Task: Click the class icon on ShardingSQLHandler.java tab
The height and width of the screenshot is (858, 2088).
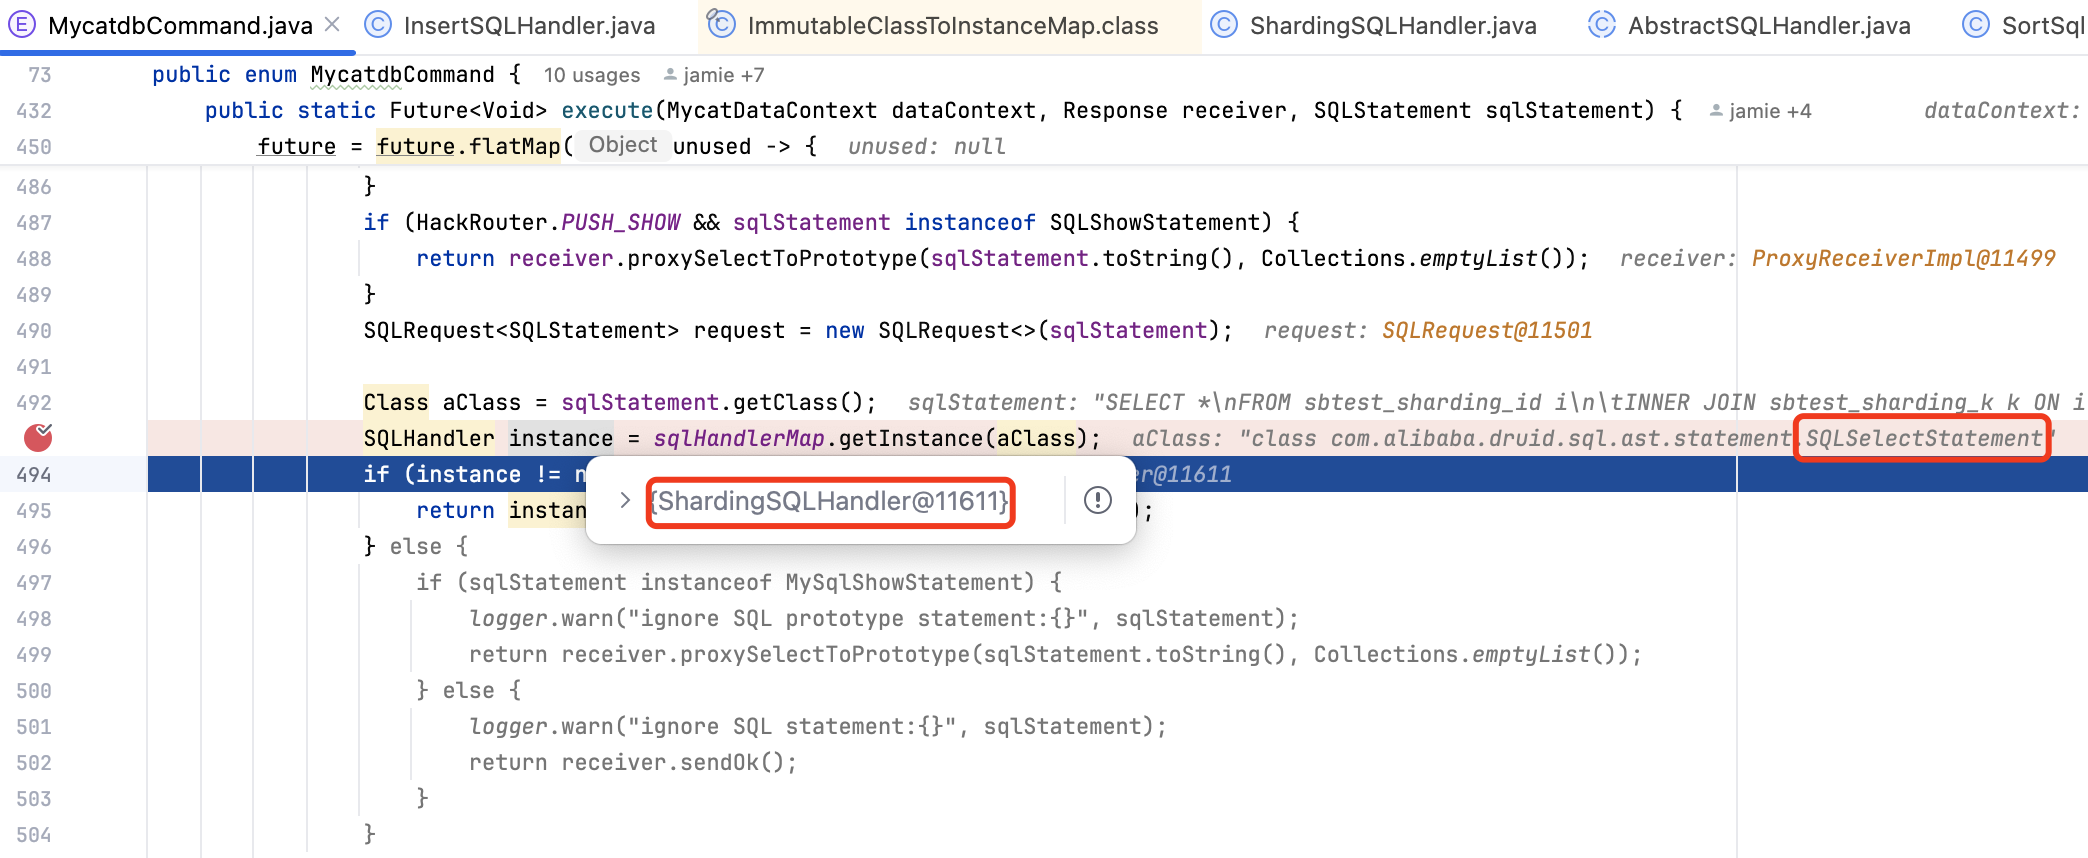Action: 1224,25
